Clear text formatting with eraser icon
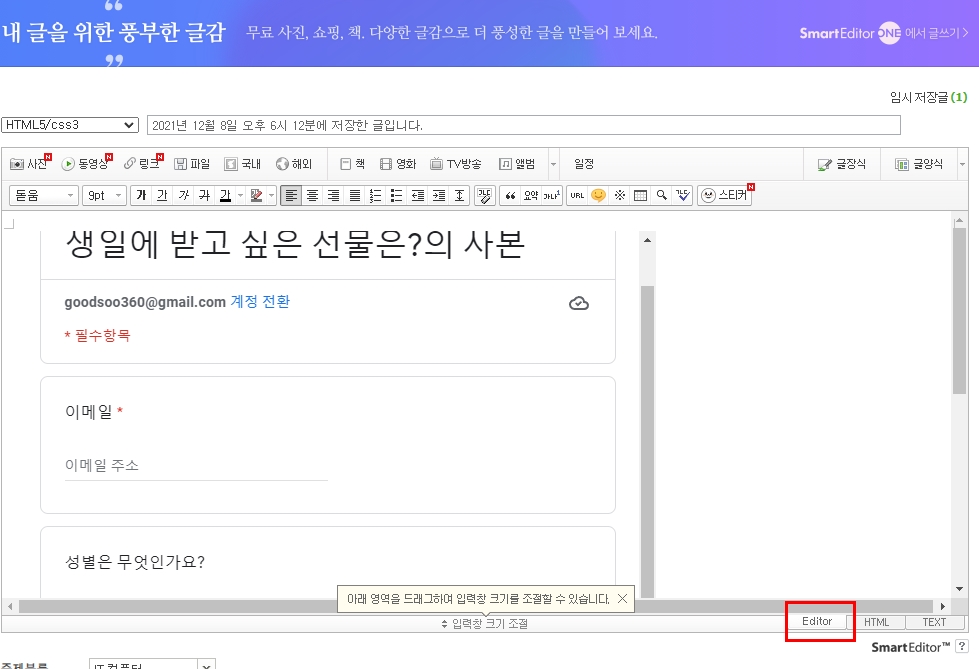The width and height of the screenshot is (979, 669). [485, 196]
